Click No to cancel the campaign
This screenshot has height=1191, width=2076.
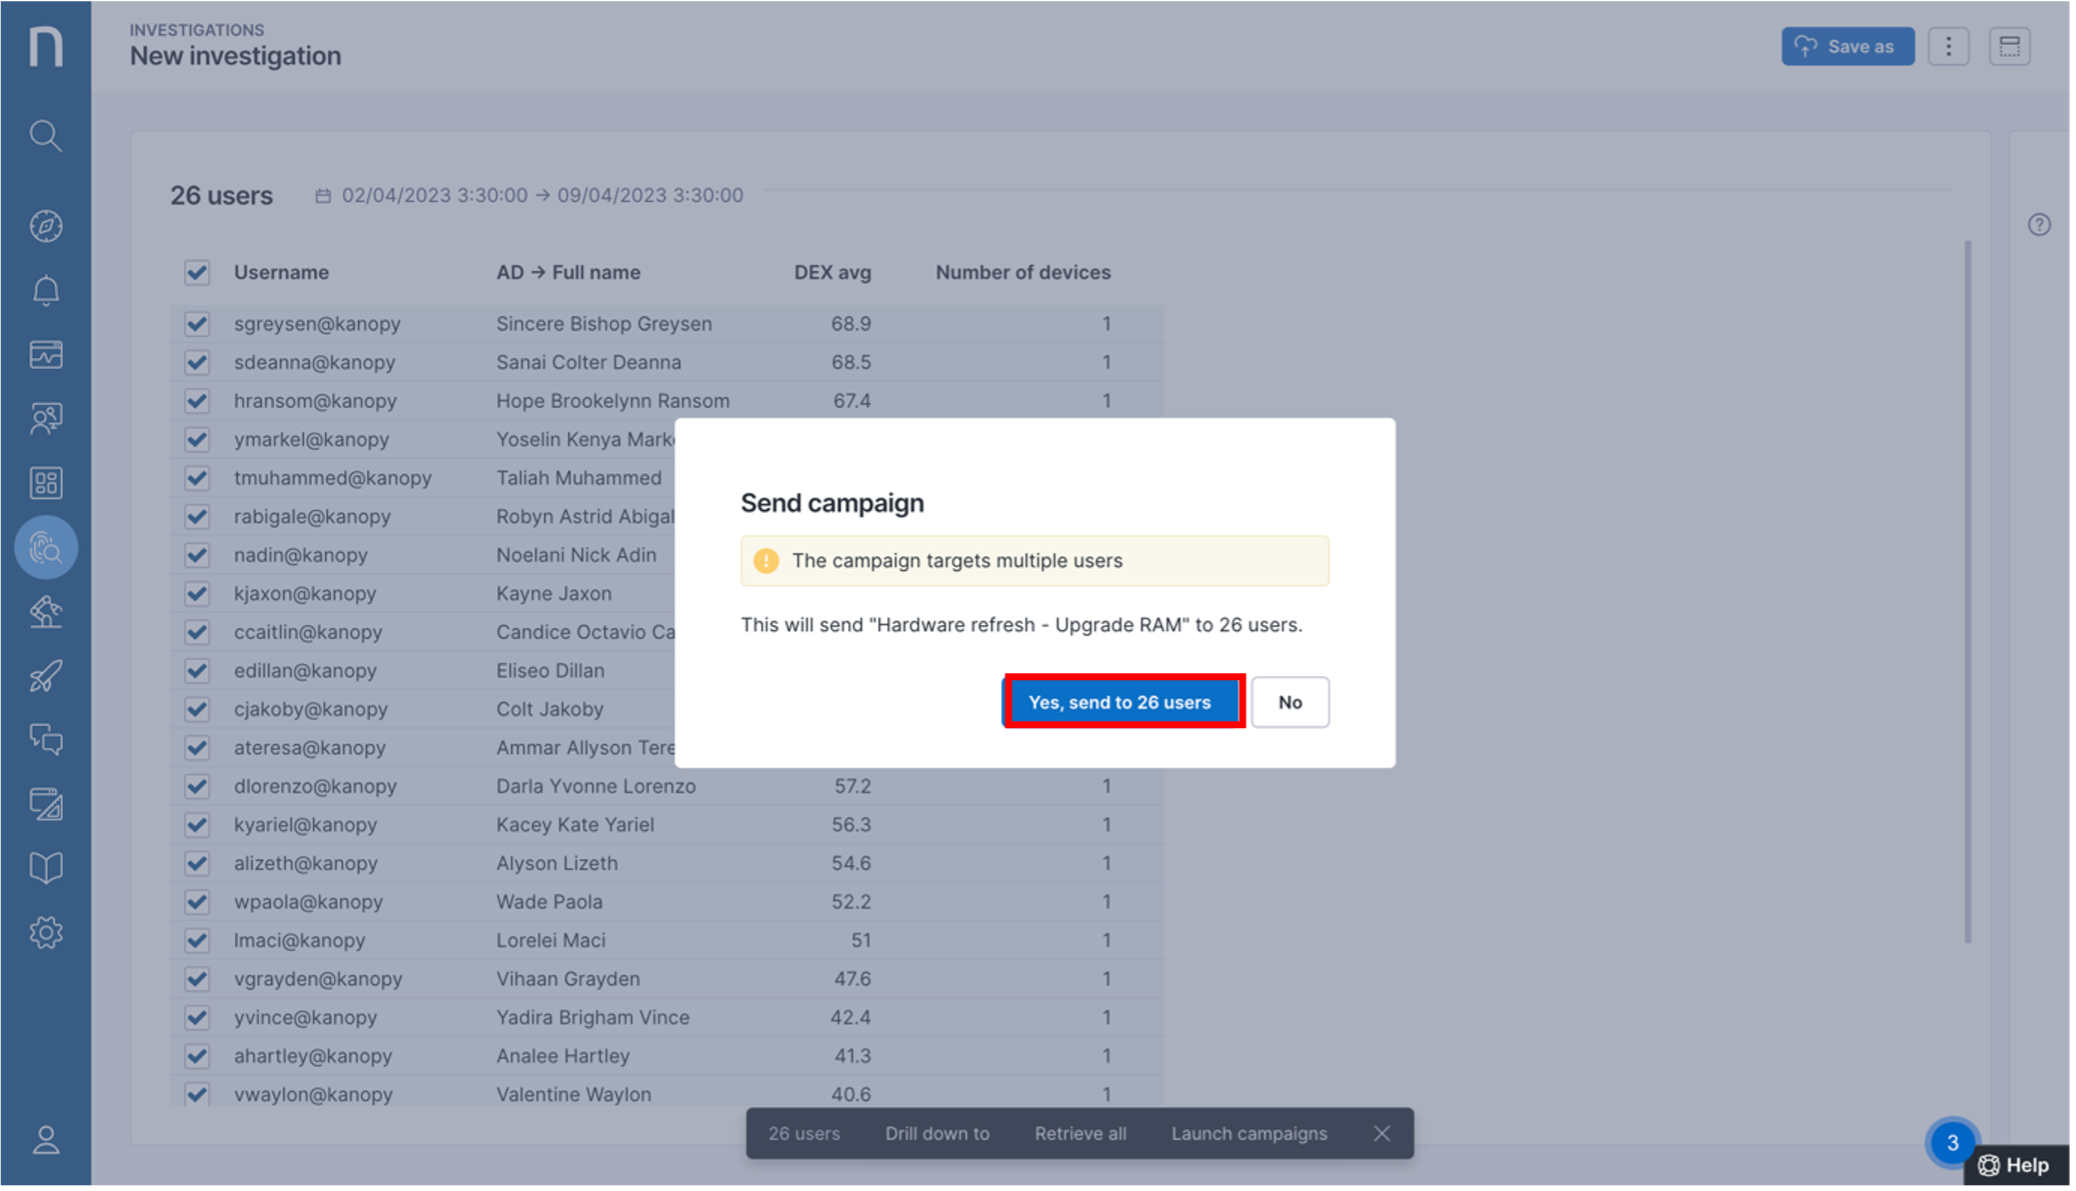click(1289, 702)
